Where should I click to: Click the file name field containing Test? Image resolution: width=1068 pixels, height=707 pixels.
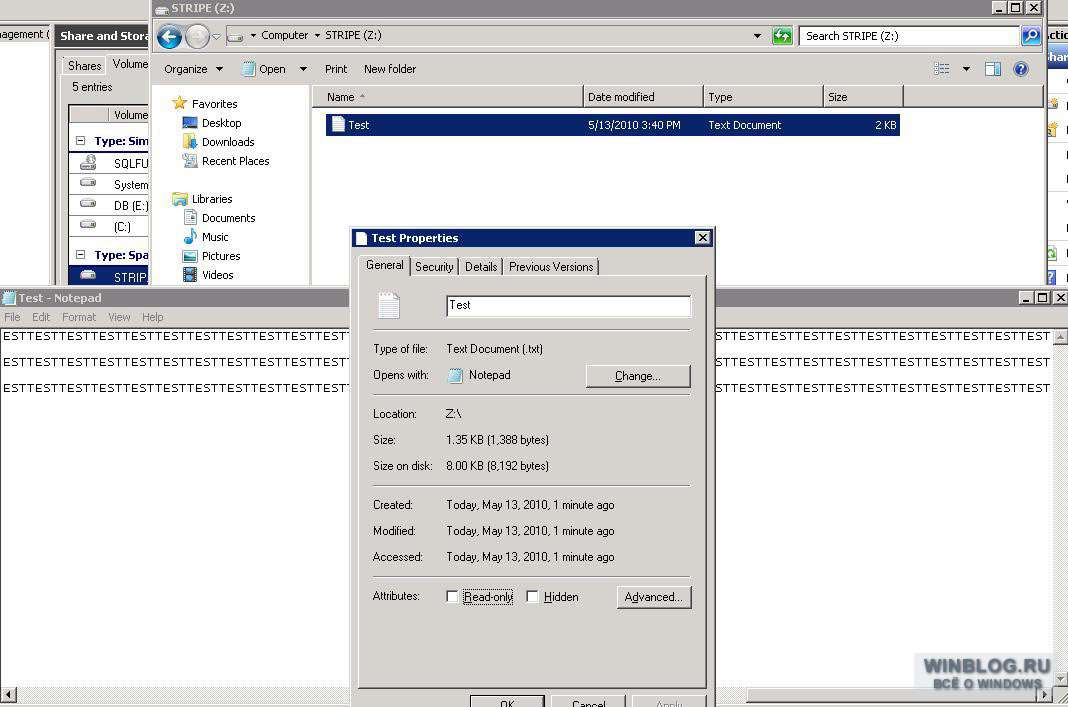click(568, 305)
